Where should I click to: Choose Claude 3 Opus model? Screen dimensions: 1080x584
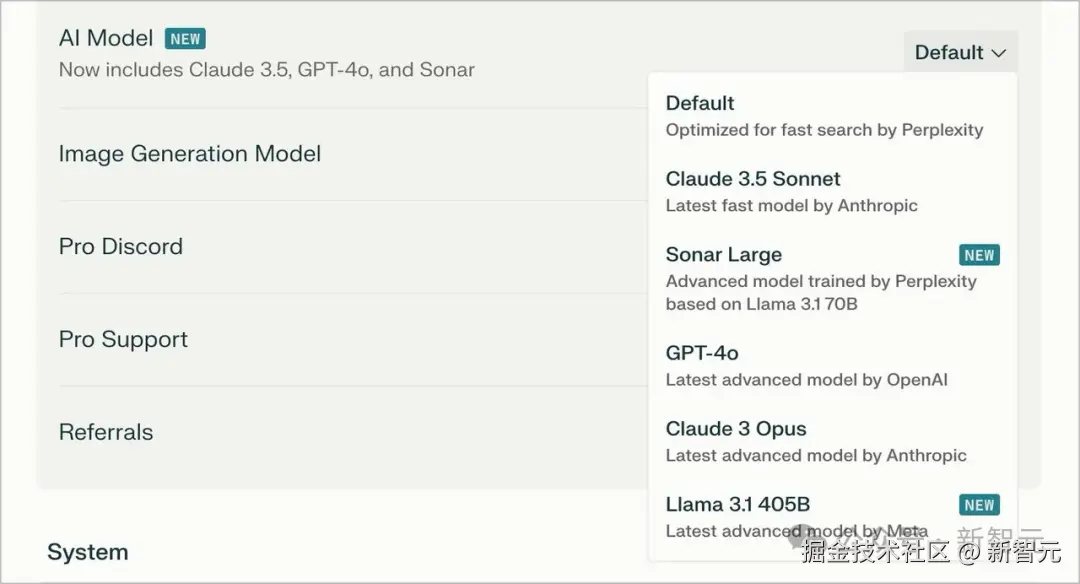click(736, 429)
